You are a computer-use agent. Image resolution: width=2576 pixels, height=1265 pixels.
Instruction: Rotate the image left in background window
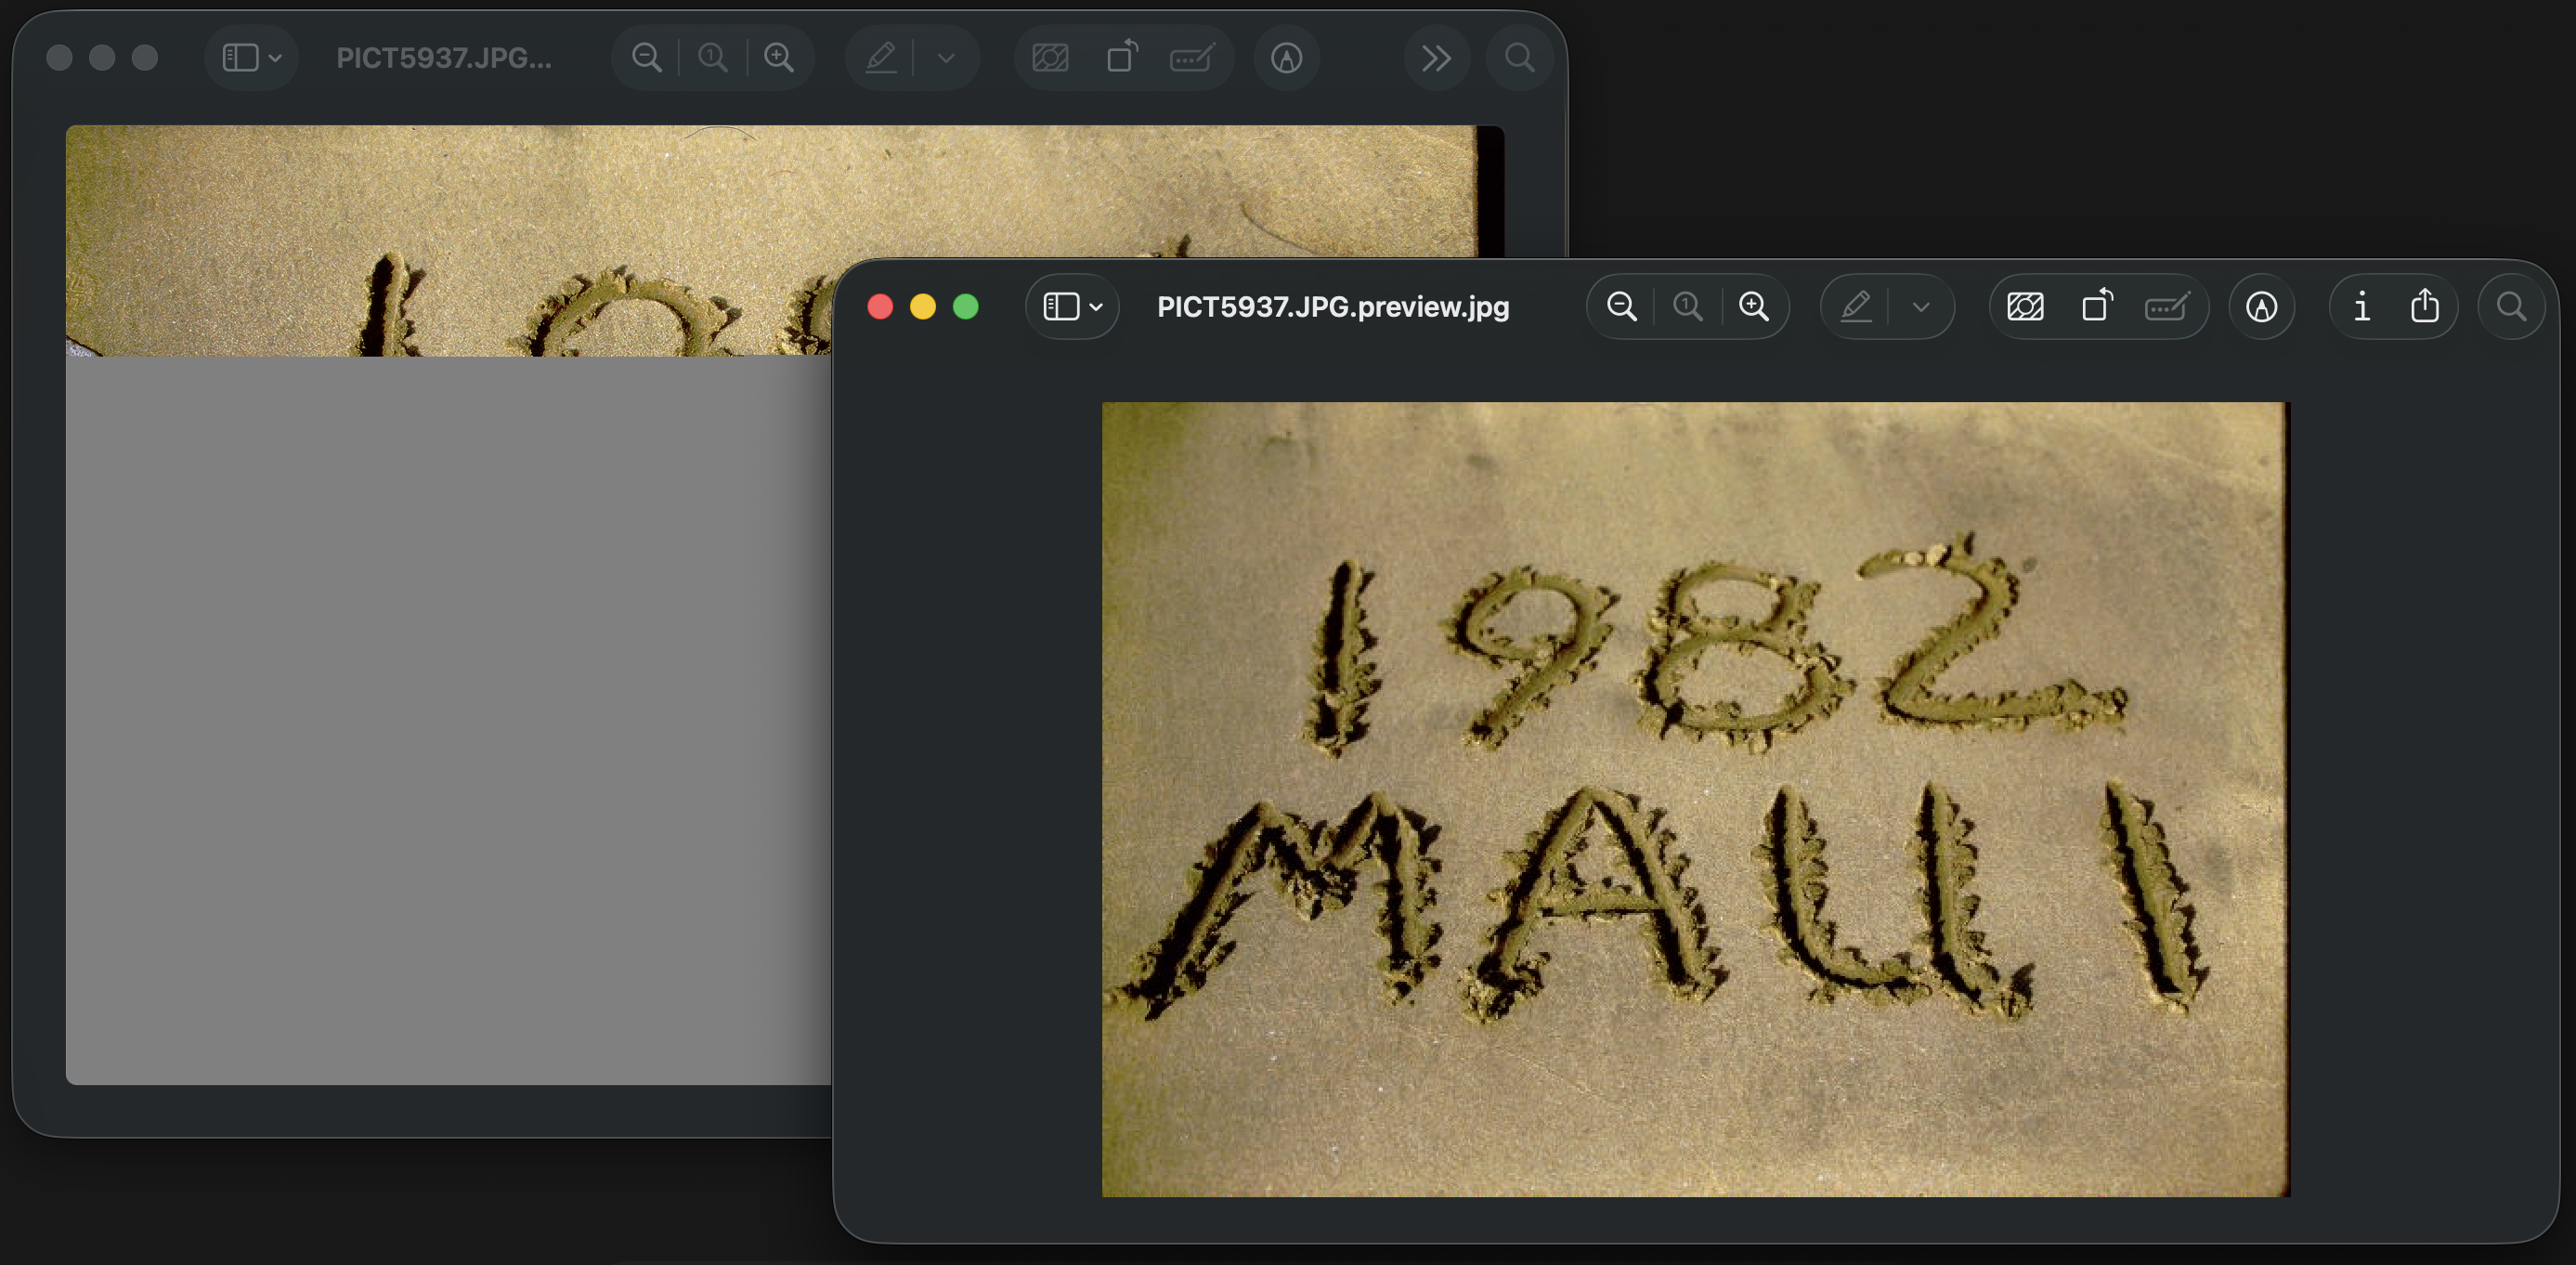click(x=1122, y=56)
